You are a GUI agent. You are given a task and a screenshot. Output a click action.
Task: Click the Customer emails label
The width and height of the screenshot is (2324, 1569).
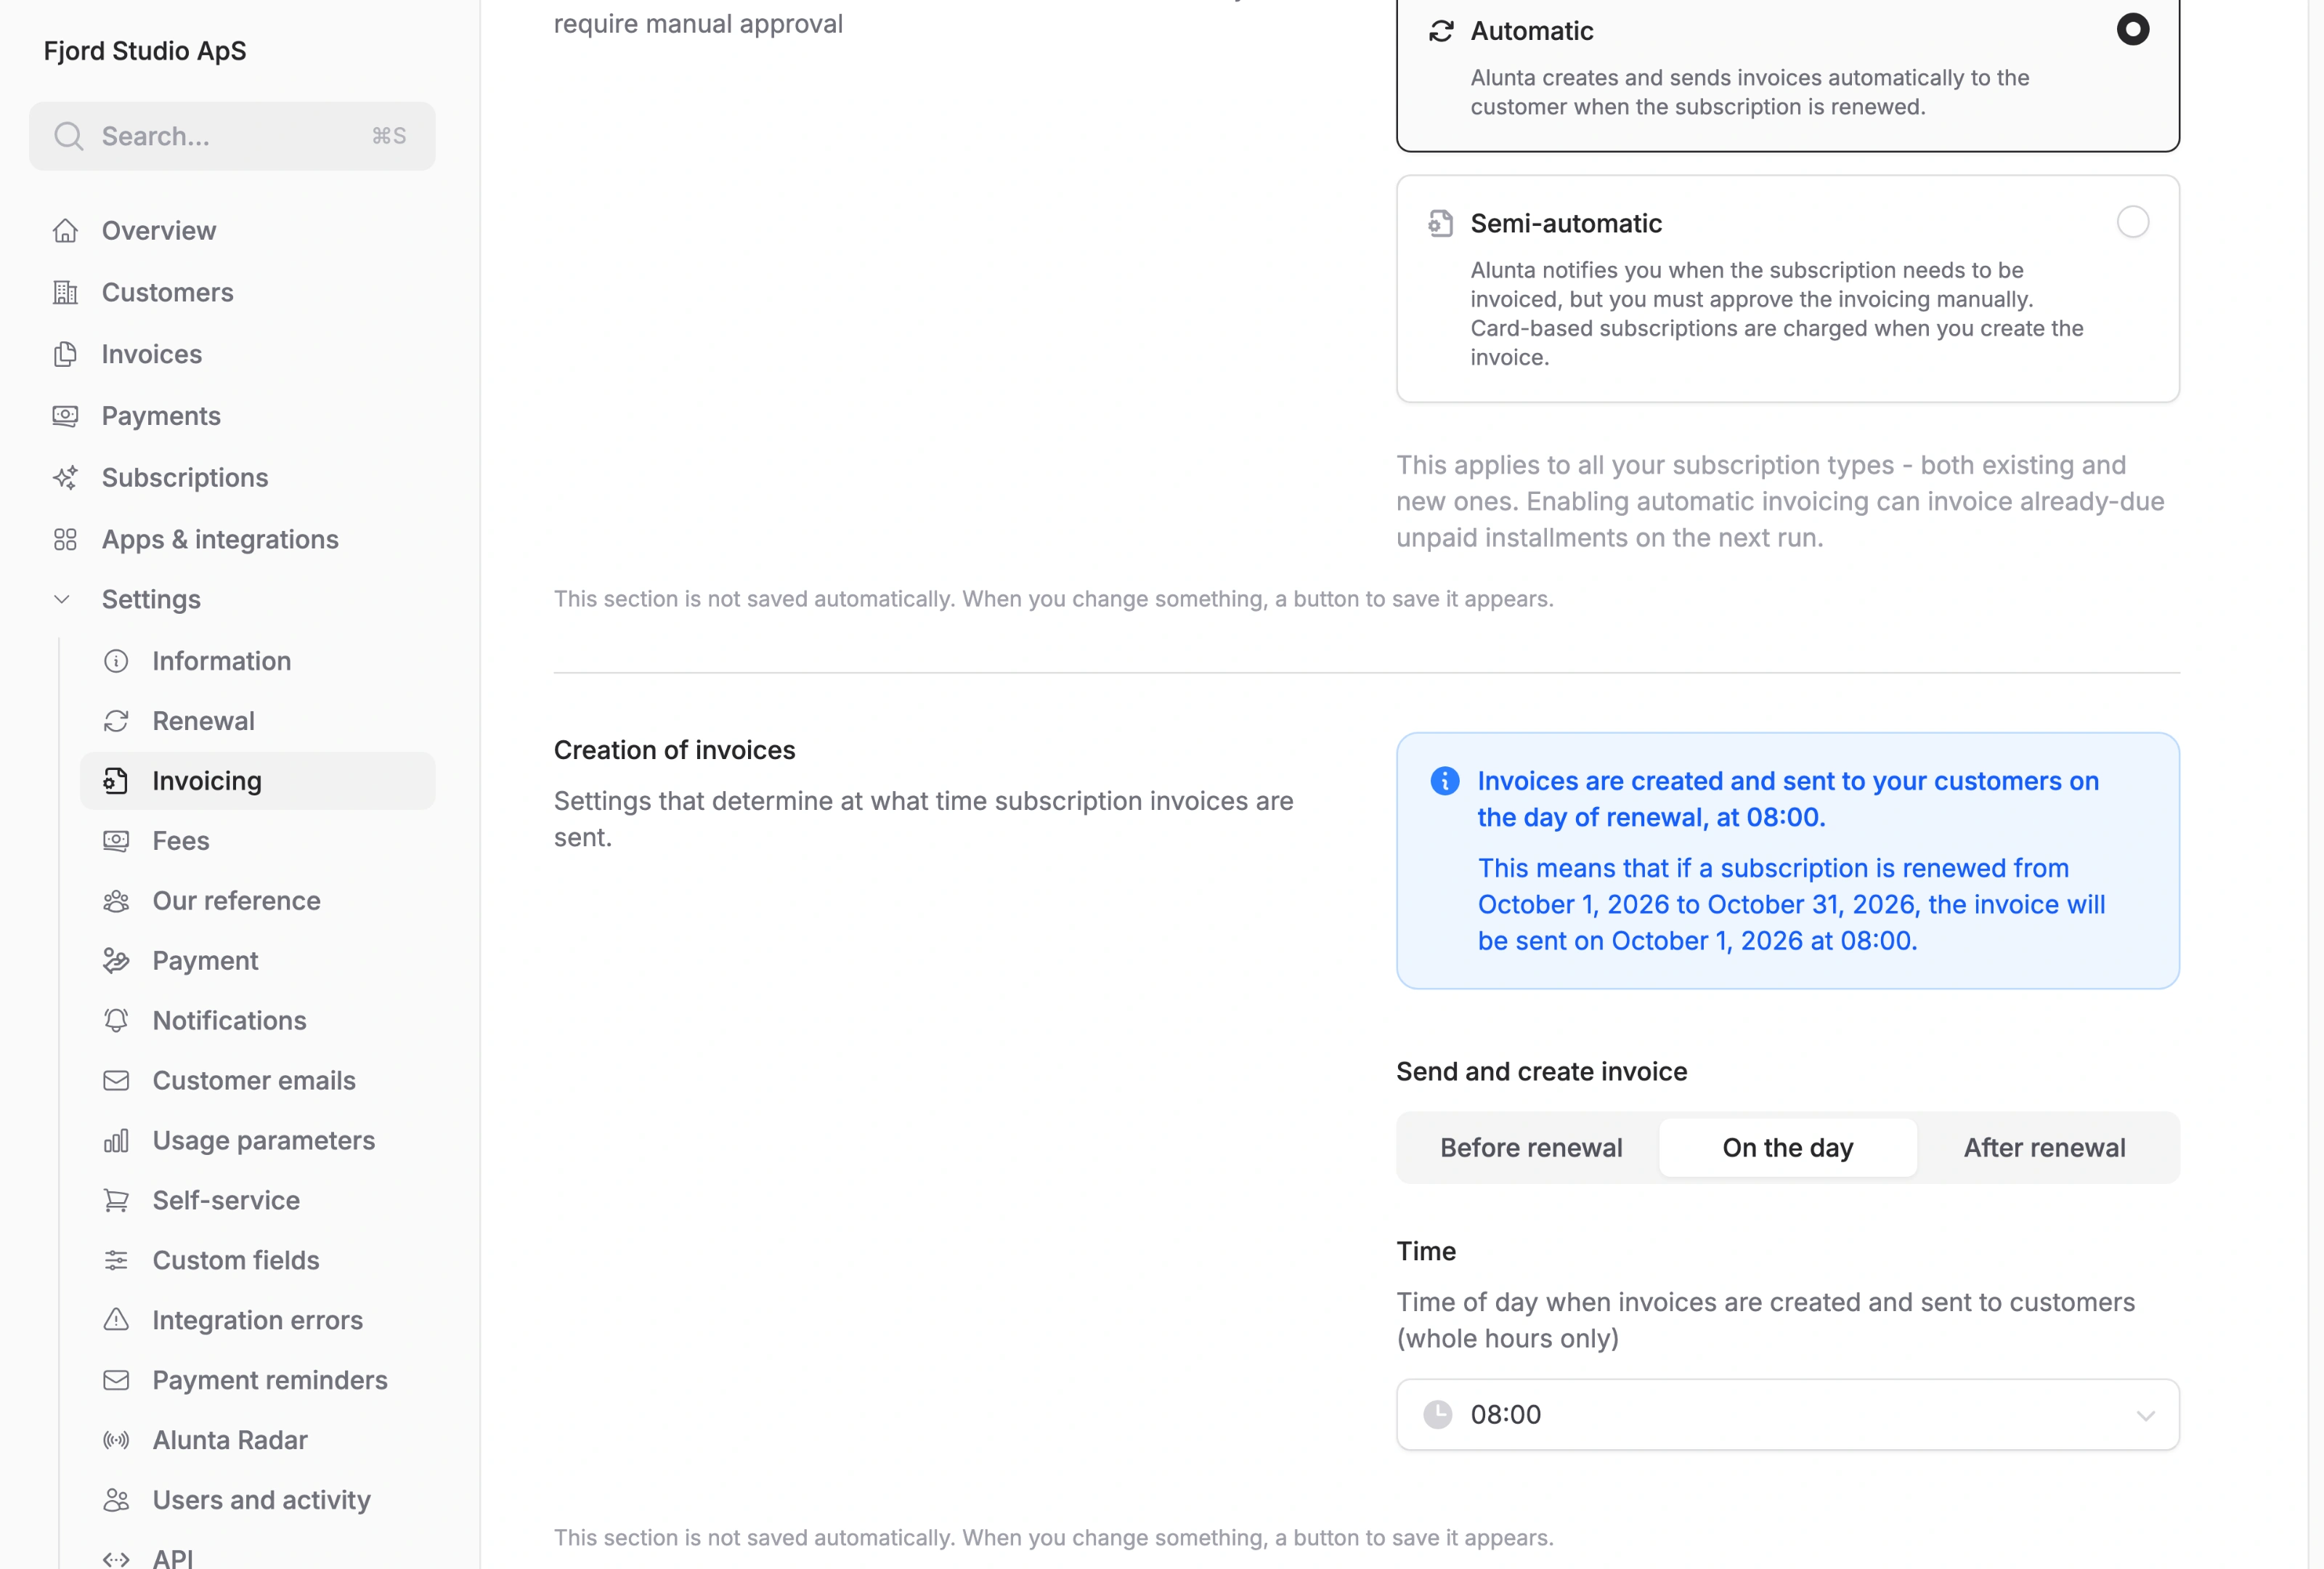coord(254,1081)
